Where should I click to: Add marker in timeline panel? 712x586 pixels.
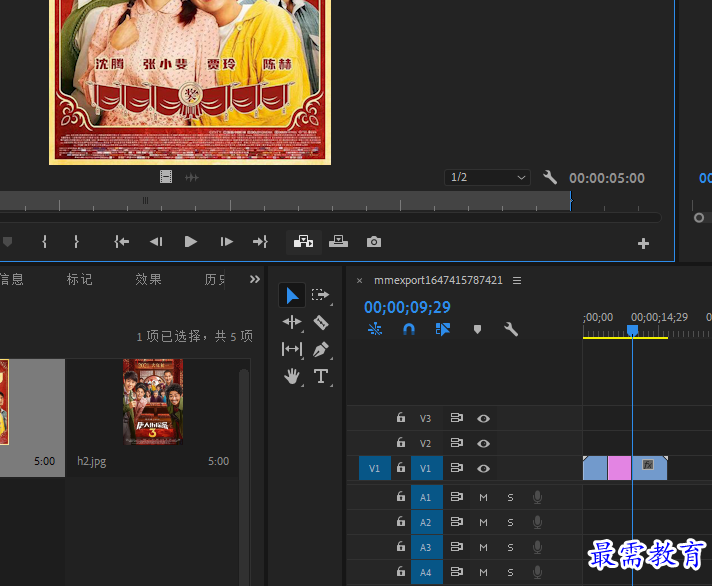pos(477,329)
